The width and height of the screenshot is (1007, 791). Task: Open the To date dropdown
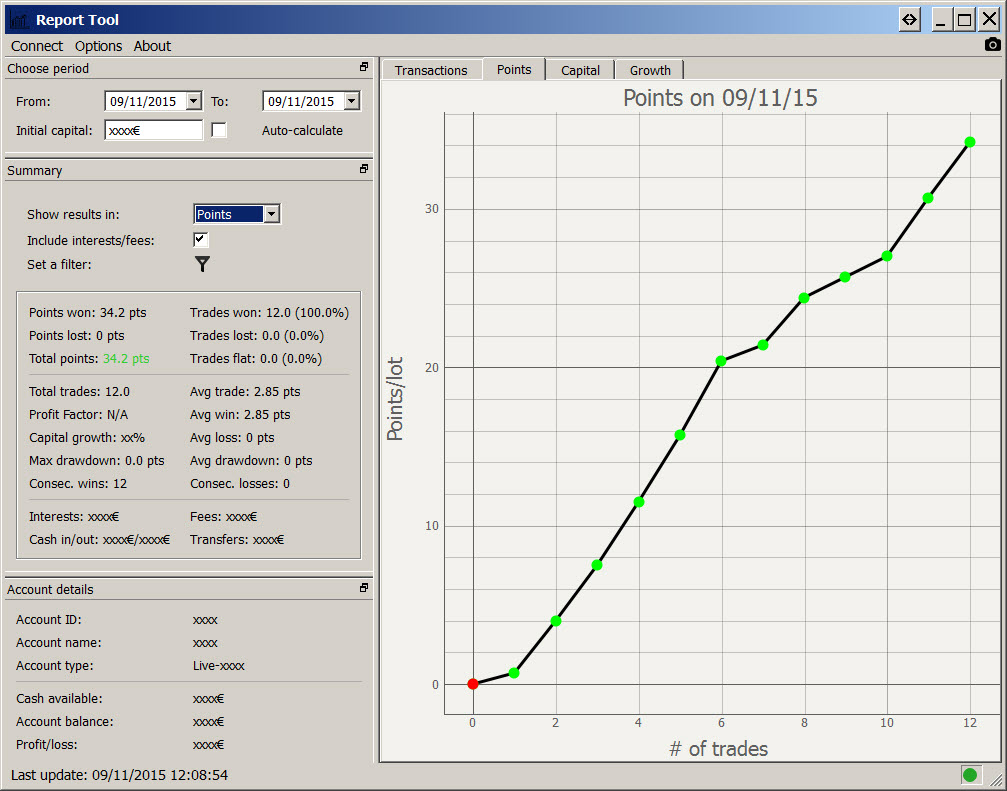click(351, 101)
